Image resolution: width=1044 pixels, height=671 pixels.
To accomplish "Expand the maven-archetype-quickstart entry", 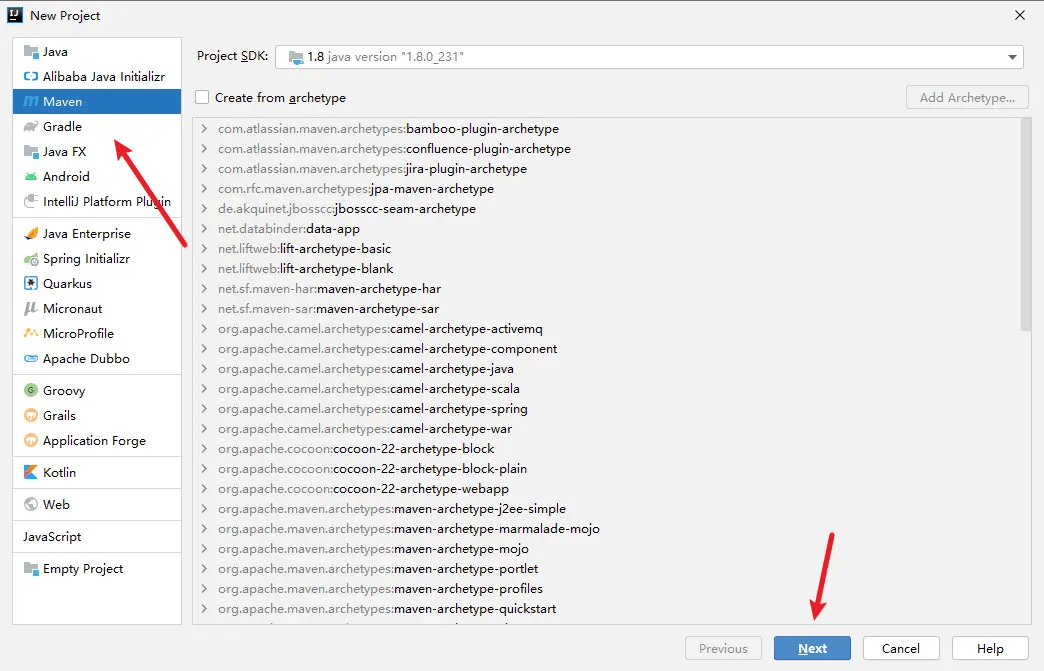I will point(204,608).
